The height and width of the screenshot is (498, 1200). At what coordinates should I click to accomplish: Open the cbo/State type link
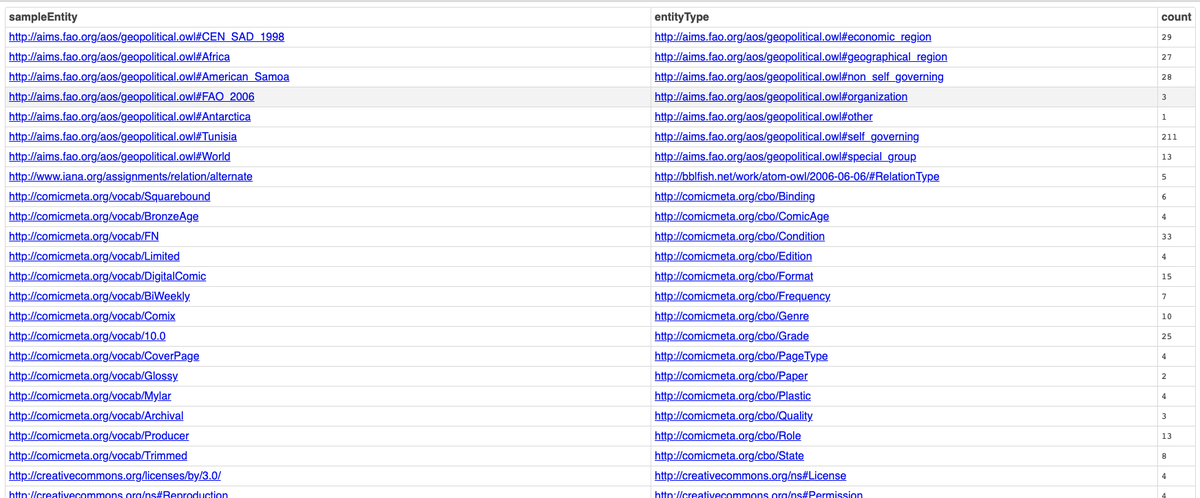pyautogui.click(x=729, y=457)
